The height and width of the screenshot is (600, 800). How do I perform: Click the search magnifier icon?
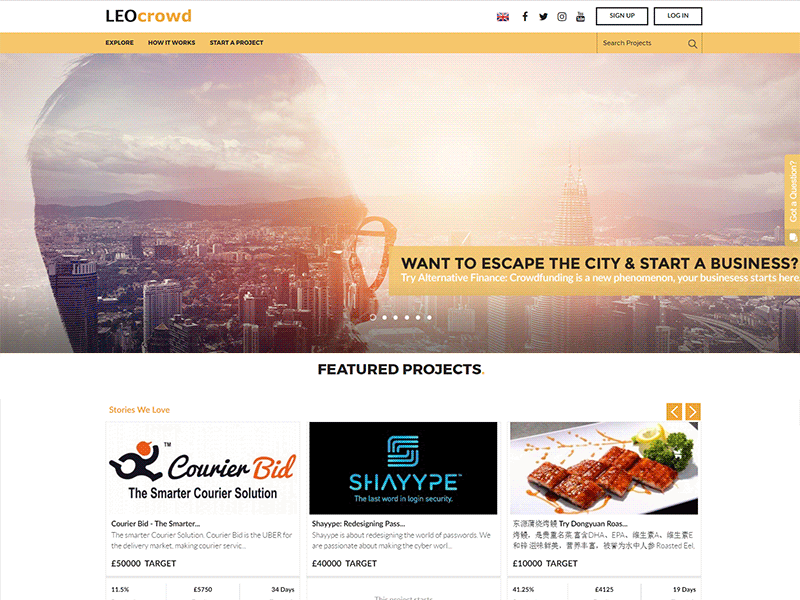coord(692,43)
